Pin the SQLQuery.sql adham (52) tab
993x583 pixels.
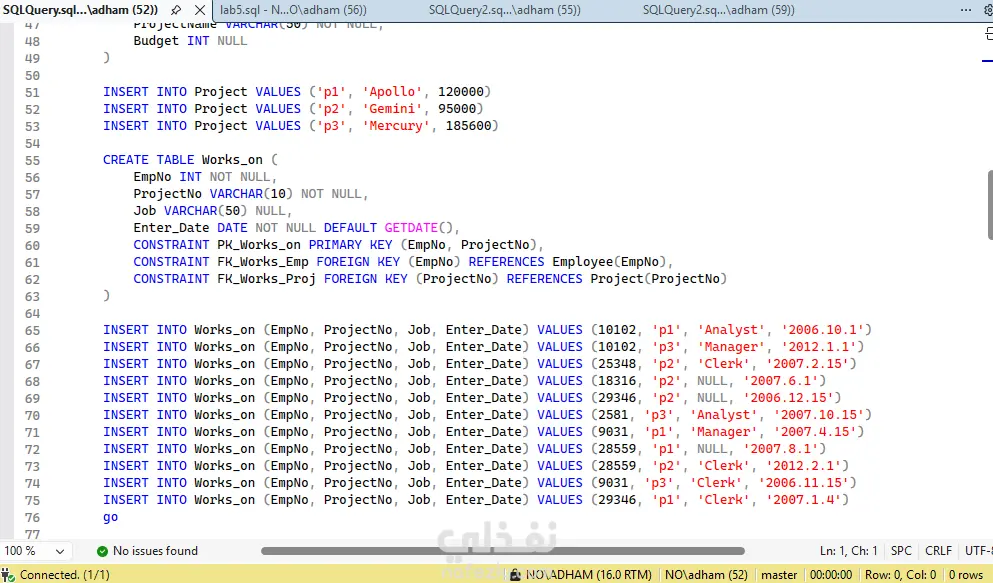point(176,10)
